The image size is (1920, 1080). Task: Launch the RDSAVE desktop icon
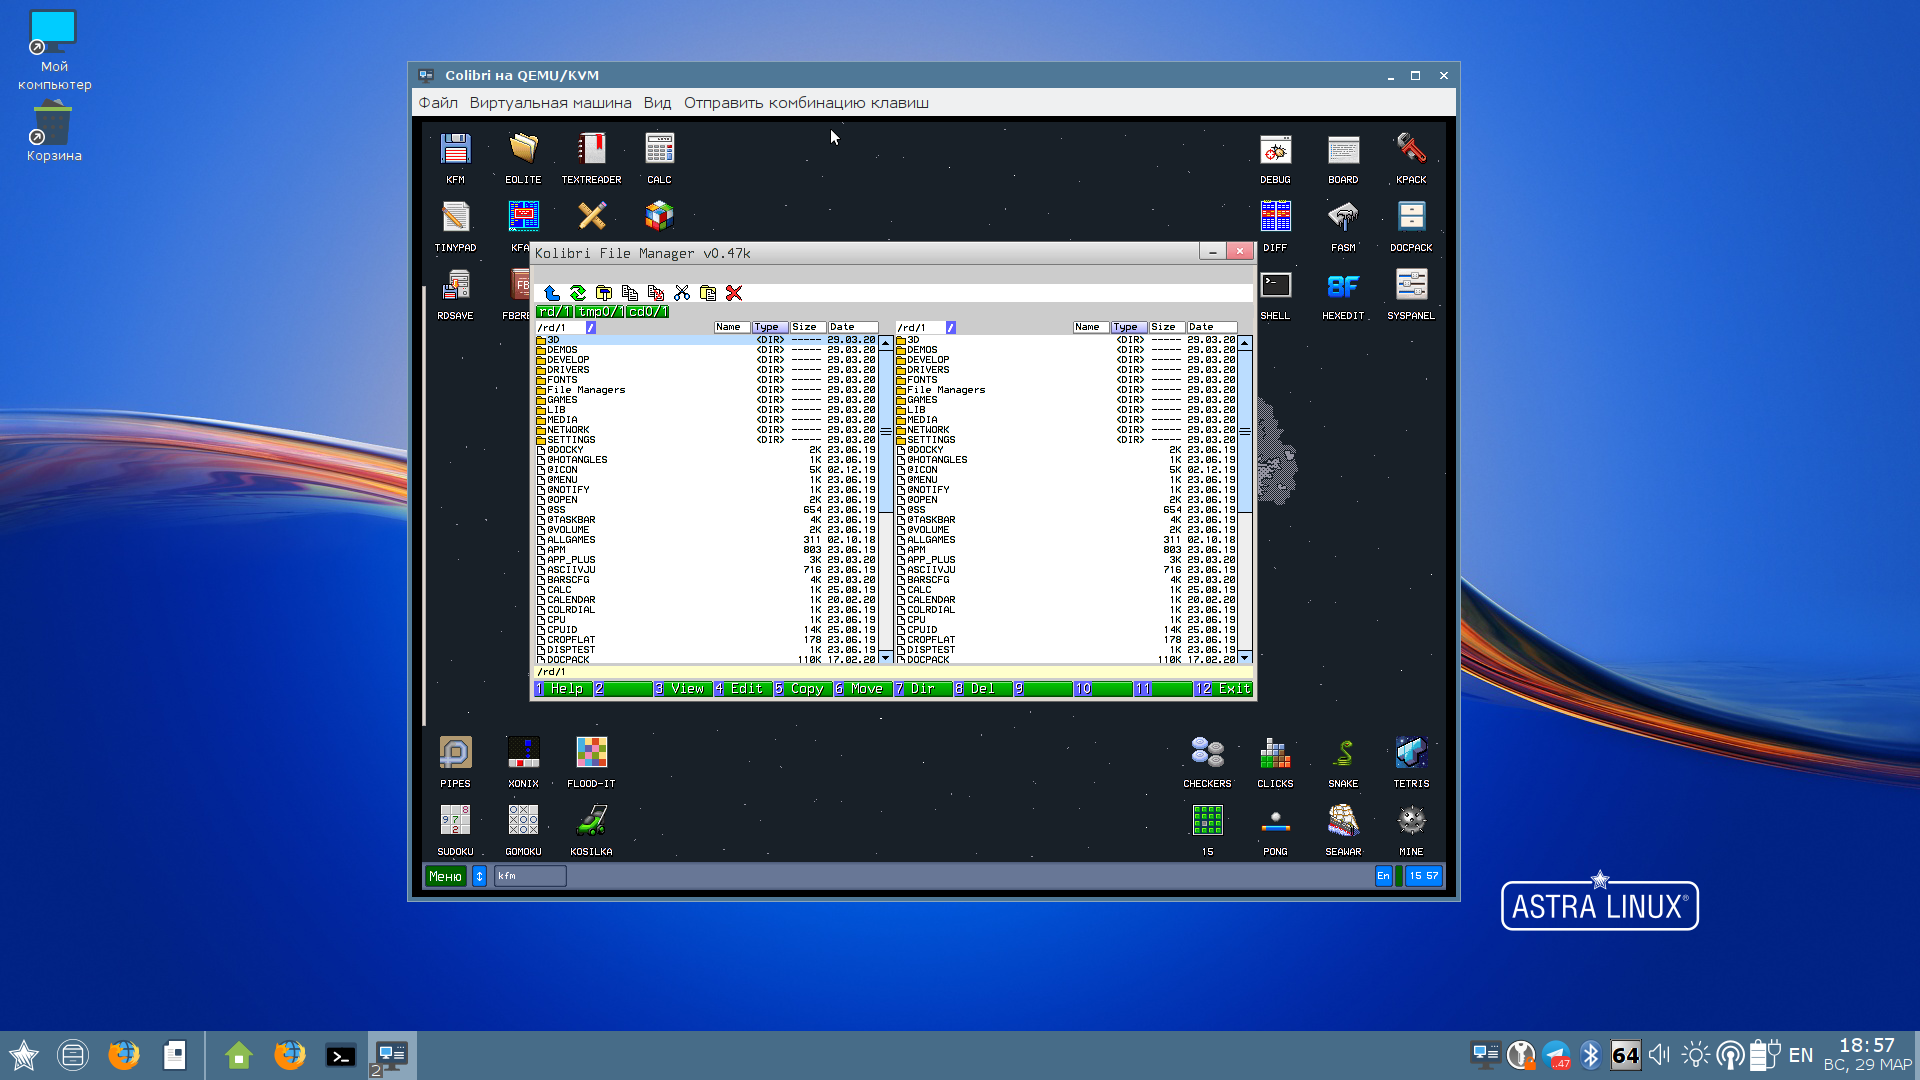[x=455, y=285]
